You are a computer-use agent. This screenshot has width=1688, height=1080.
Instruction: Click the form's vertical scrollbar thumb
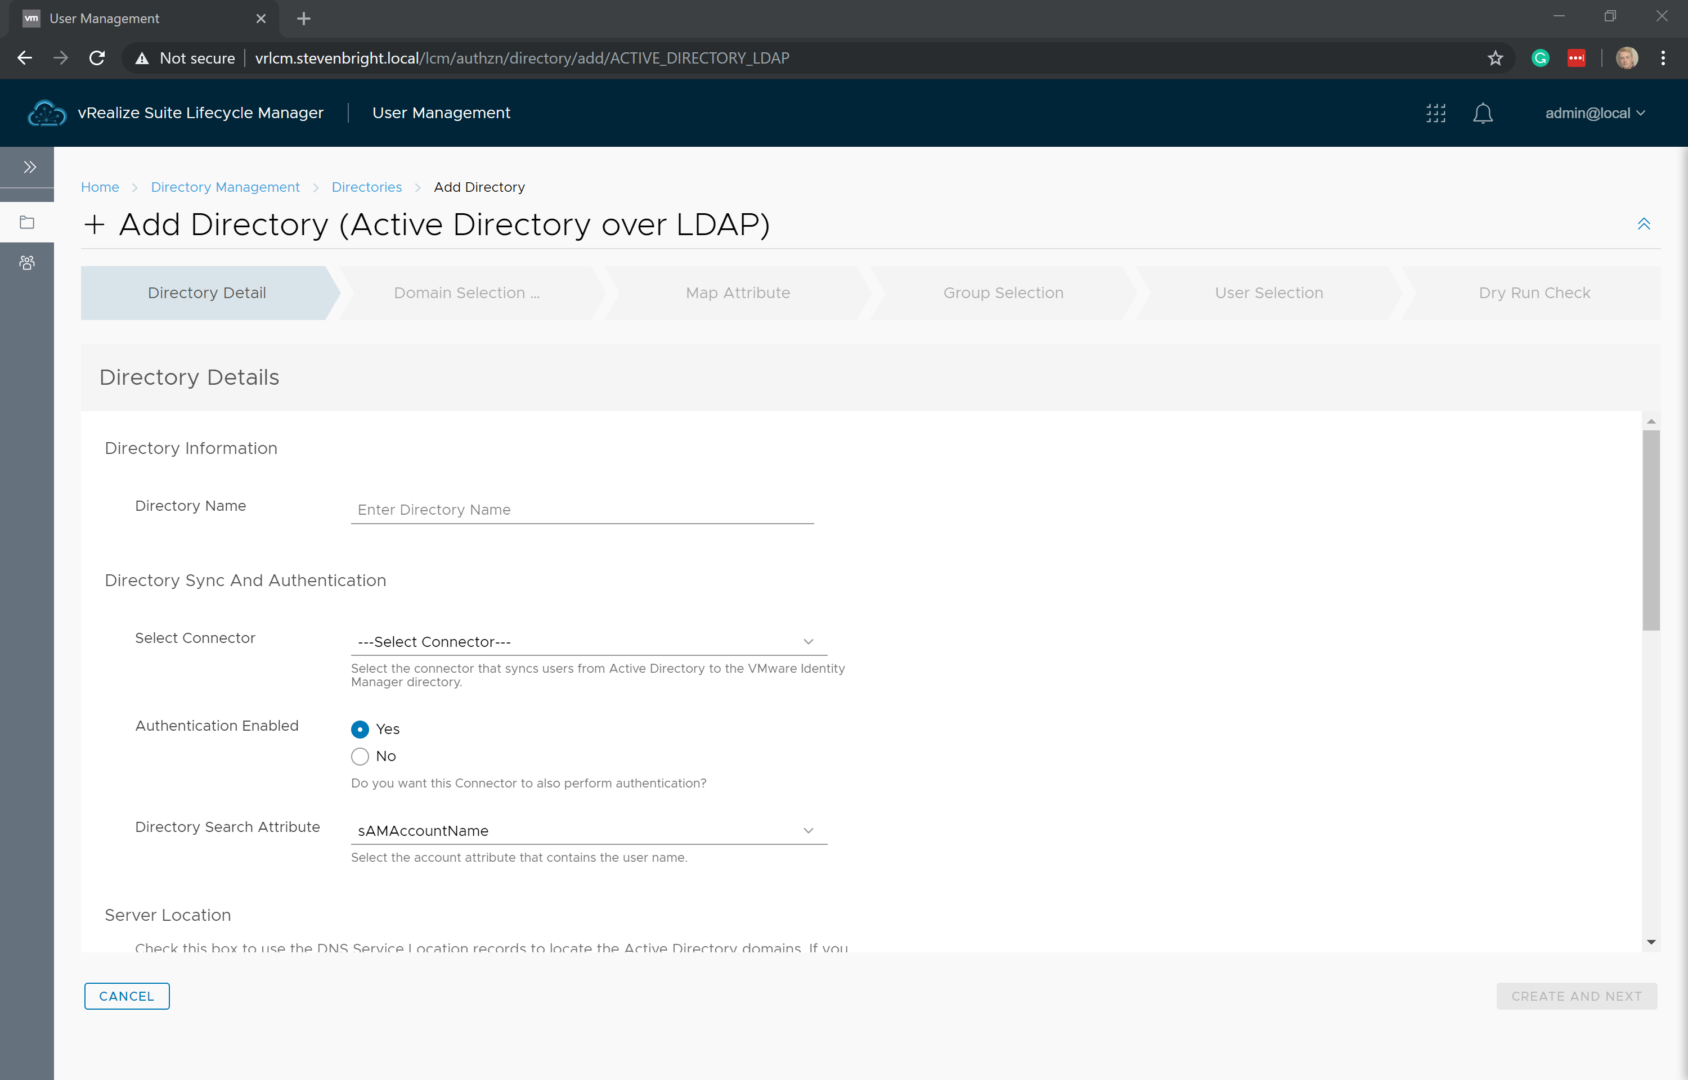click(x=1651, y=530)
